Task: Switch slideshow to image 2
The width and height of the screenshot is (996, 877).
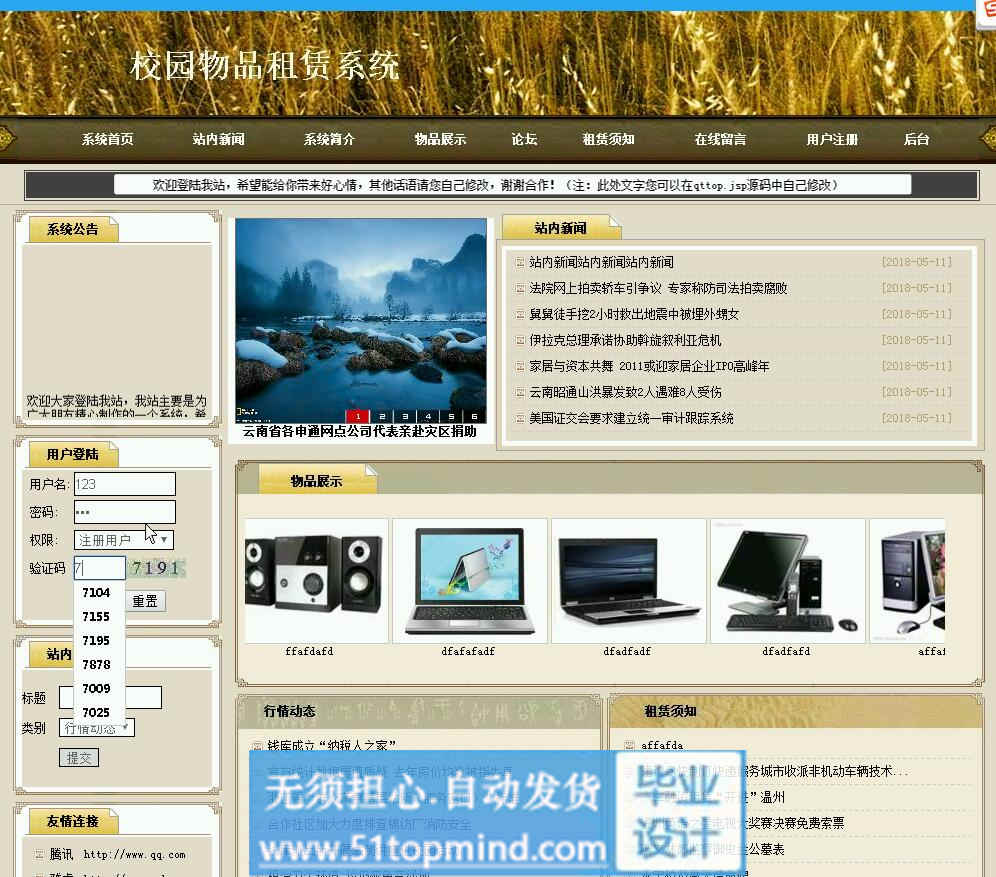Action: (x=382, y=417)
